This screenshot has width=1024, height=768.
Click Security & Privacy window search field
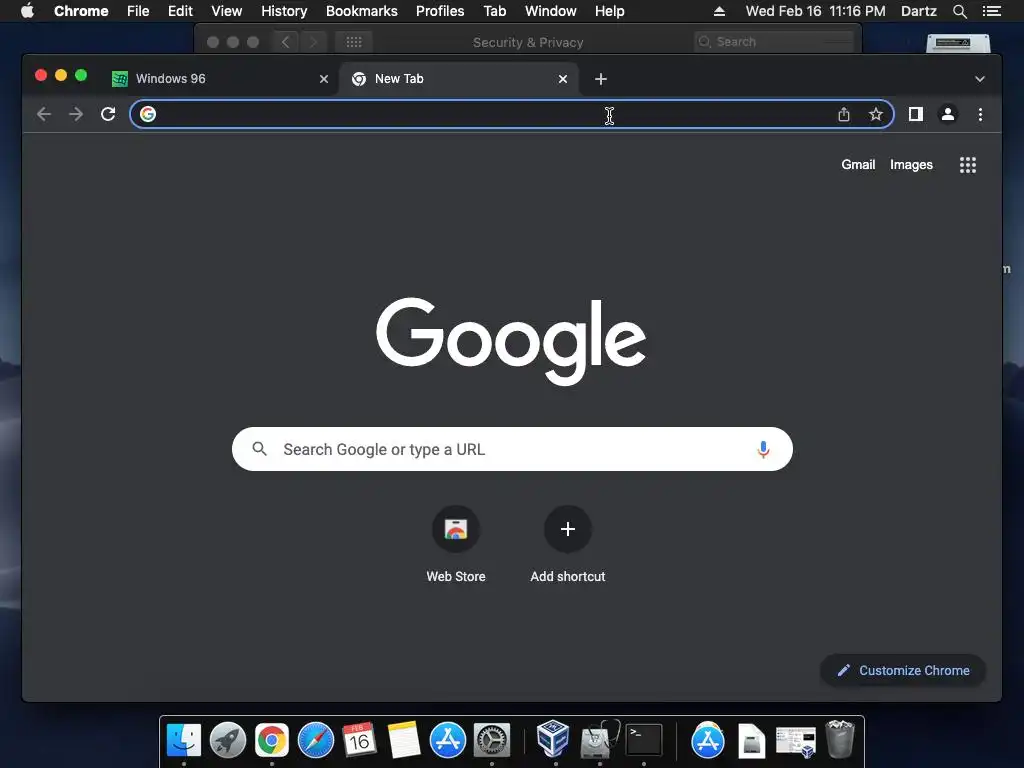coord(774,42)
